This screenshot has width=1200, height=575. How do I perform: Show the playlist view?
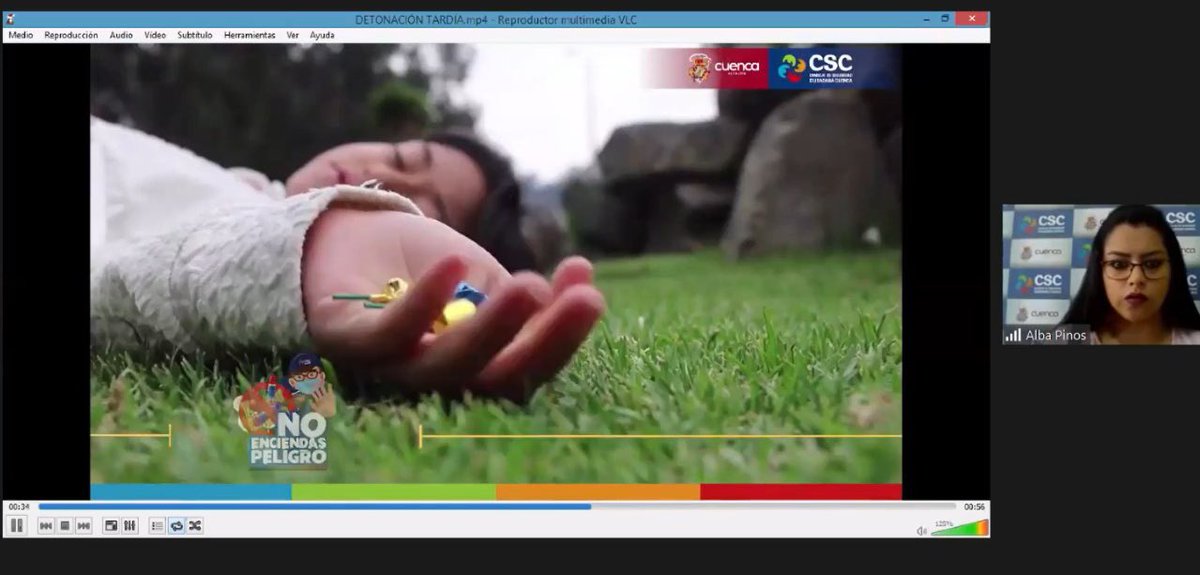(157, 526)
